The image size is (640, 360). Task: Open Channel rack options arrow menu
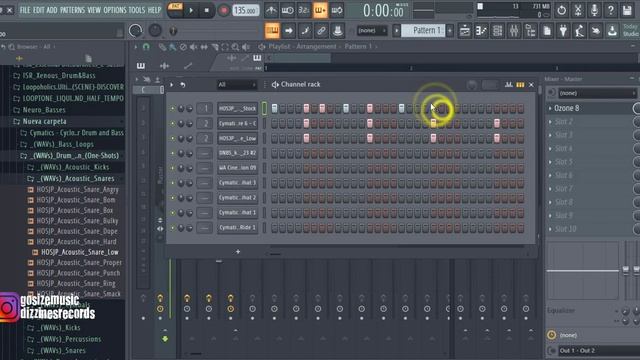click(x=172, y=84)
